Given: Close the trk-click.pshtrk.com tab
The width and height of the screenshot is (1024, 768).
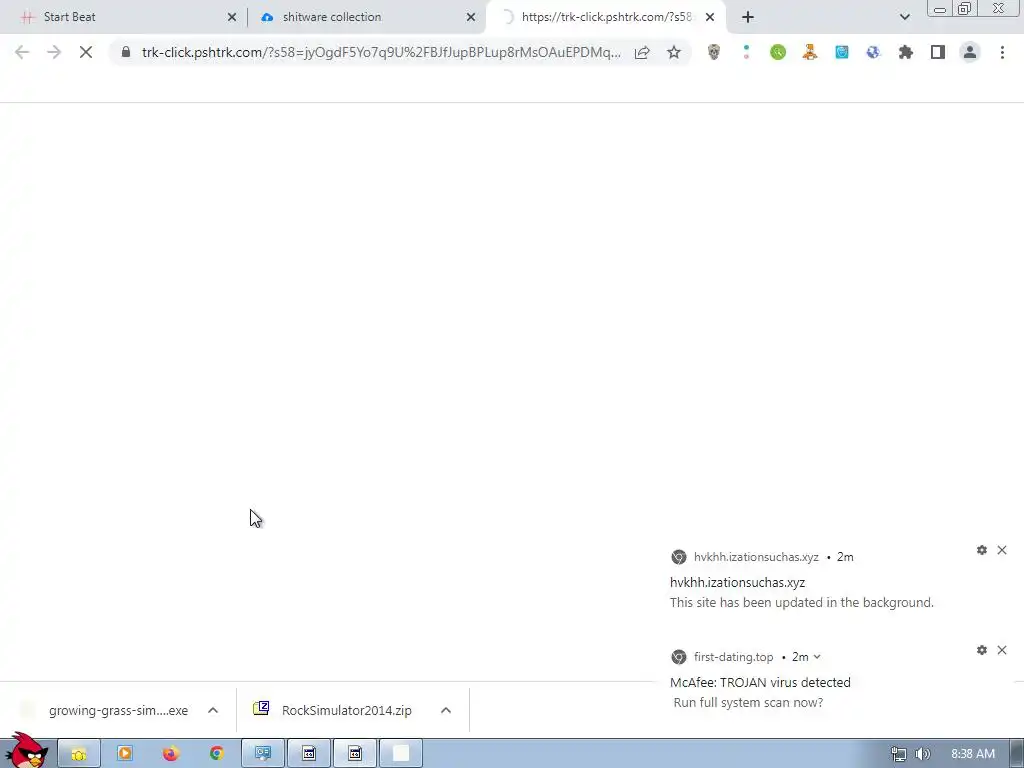Looking at the screenshot, I should click(710, 17).
